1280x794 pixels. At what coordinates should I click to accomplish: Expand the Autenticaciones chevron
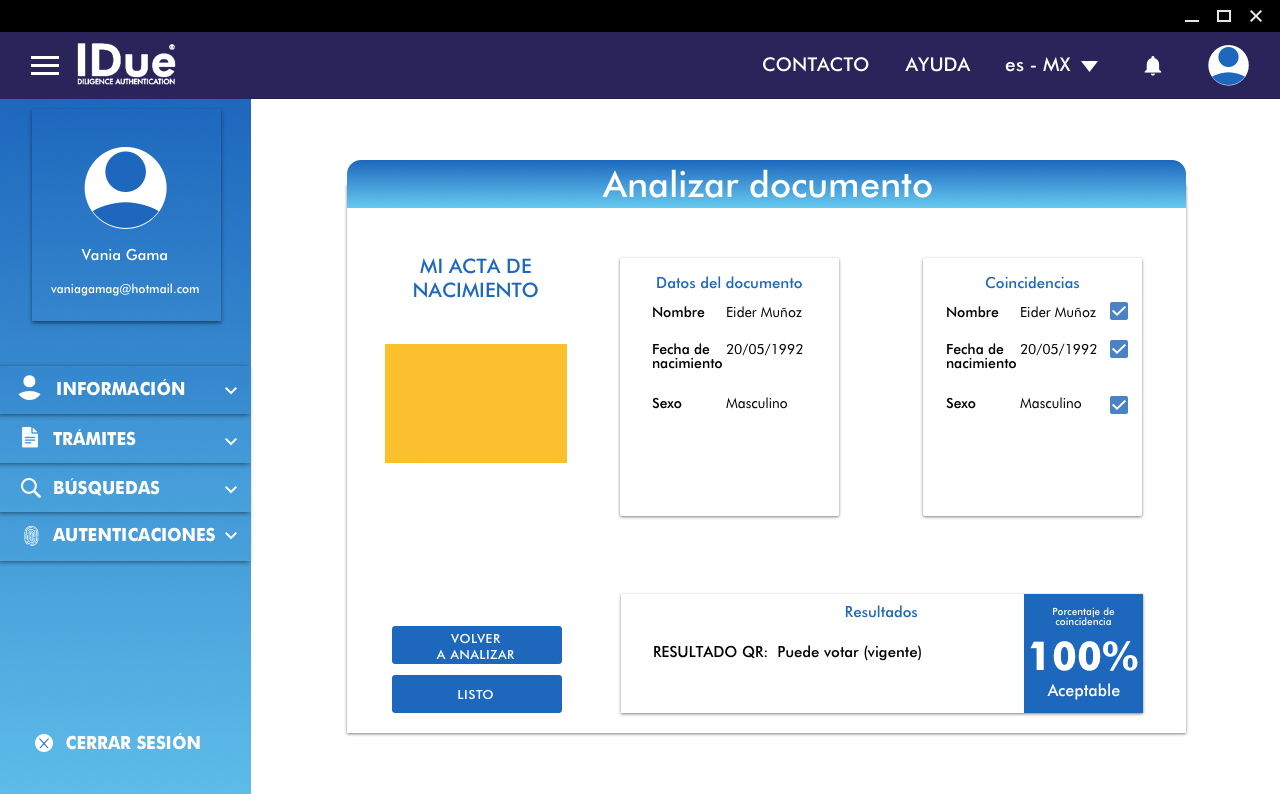point(231,536)
